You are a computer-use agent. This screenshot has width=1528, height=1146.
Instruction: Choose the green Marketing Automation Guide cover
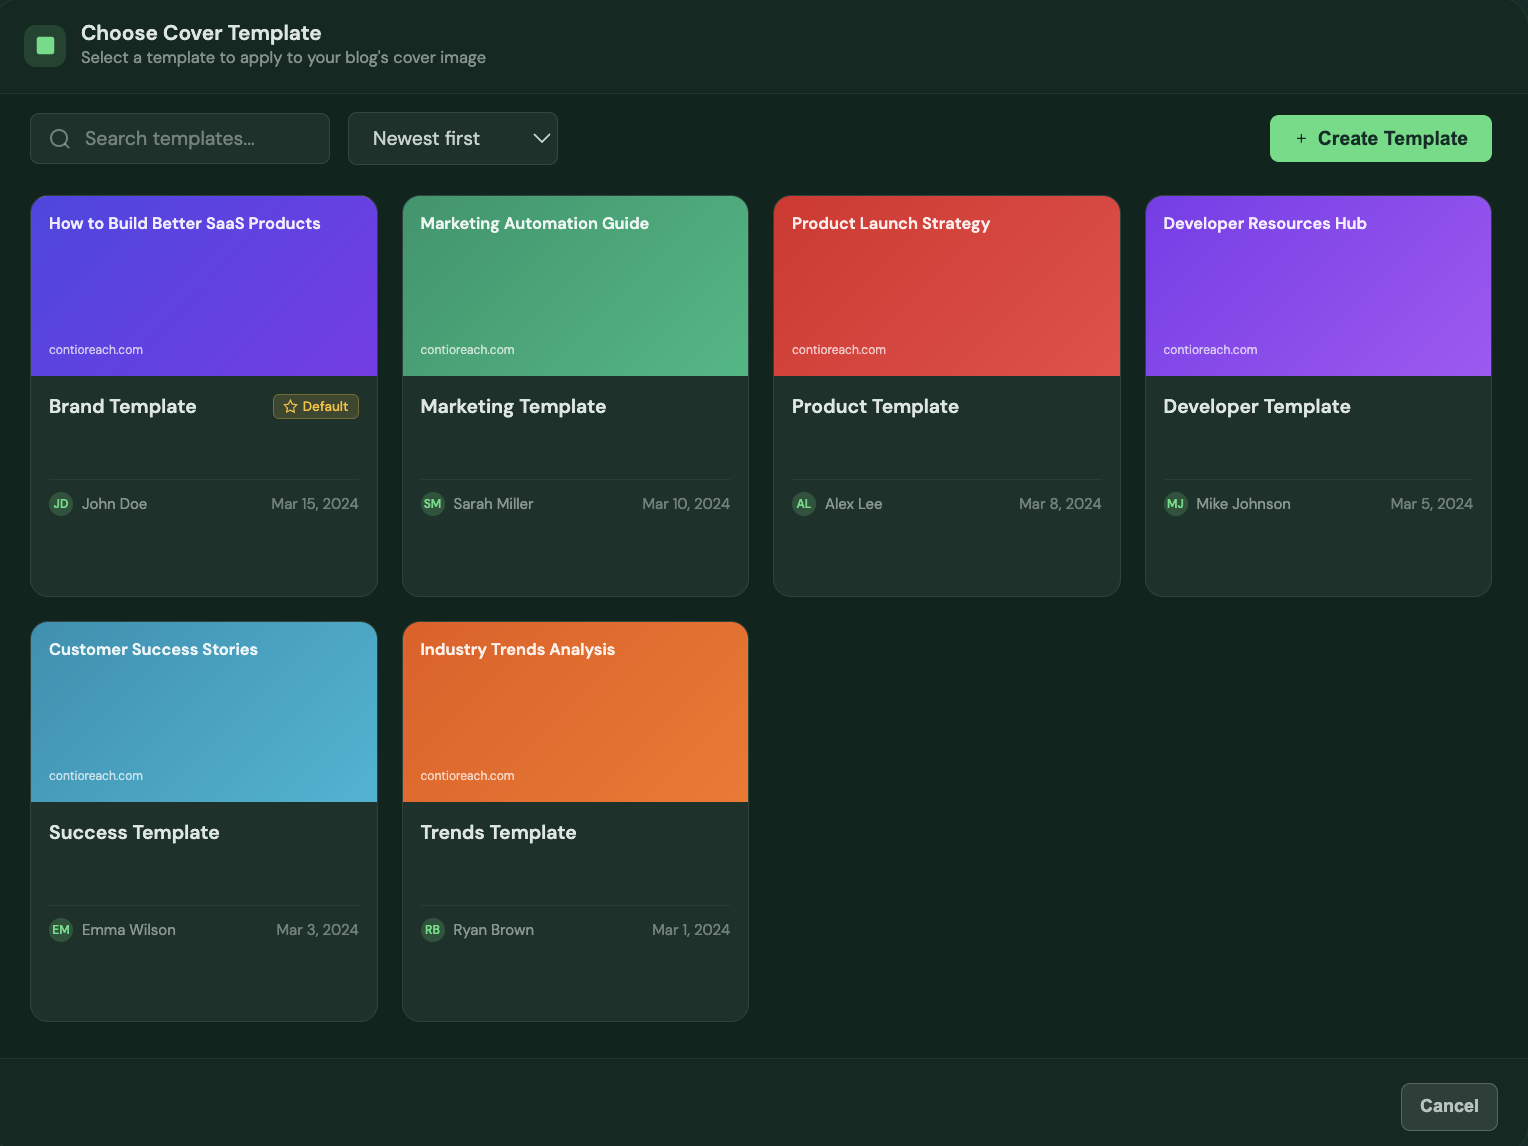(575, 287)
